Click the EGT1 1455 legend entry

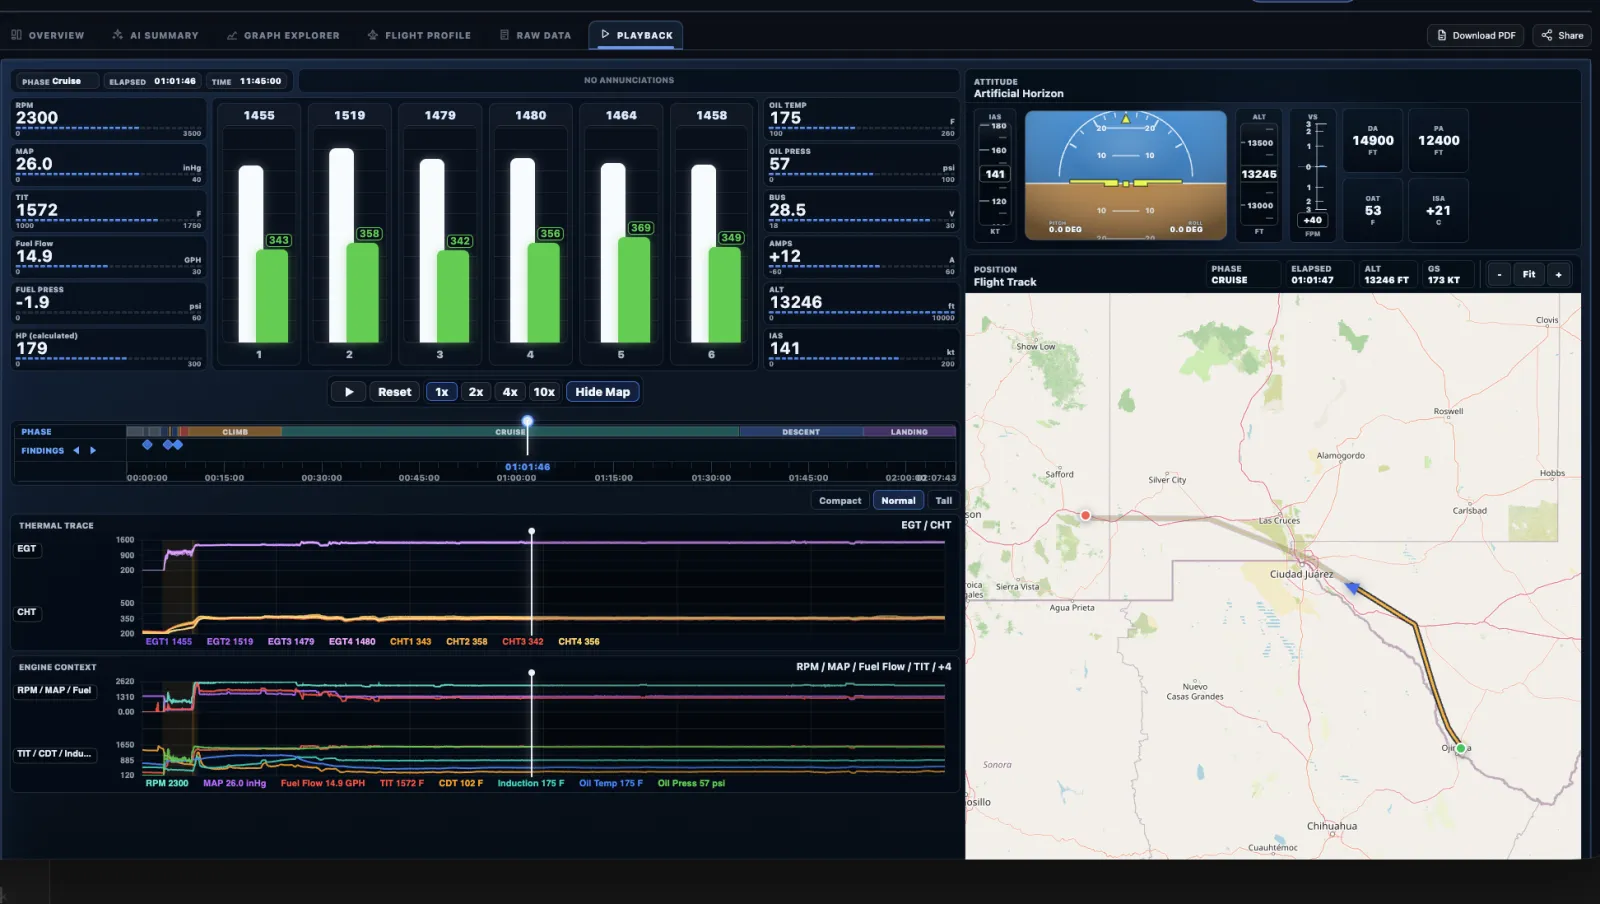click(169, 642)
